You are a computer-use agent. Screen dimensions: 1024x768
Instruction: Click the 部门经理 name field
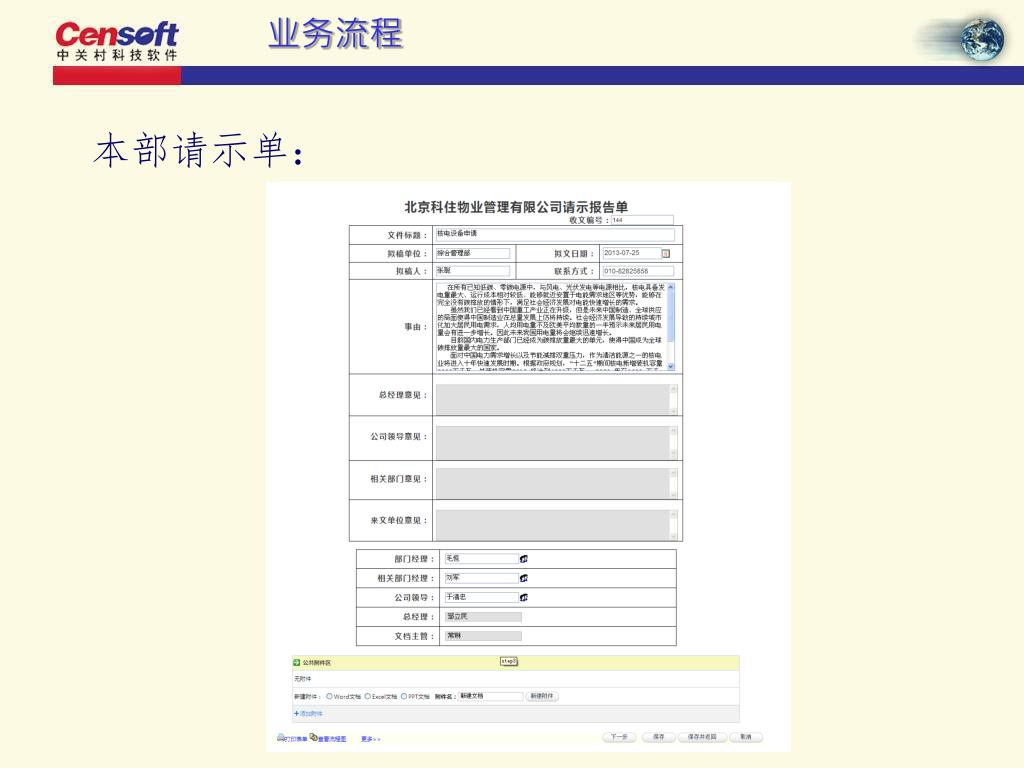point(481,559)
